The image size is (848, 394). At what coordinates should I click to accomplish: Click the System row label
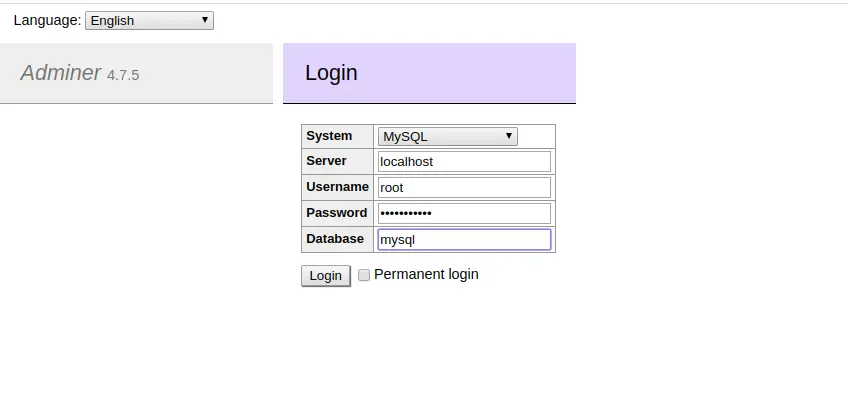[x=329, y=136]
